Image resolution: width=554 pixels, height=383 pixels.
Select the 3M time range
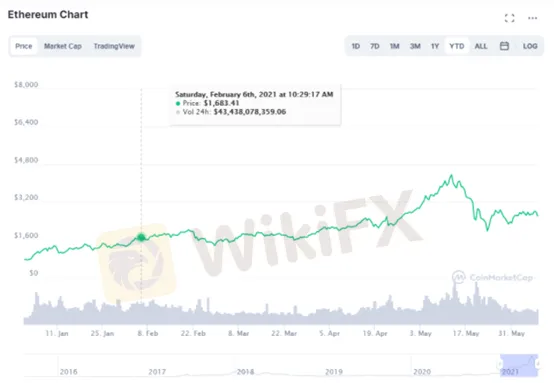(415, 46)
